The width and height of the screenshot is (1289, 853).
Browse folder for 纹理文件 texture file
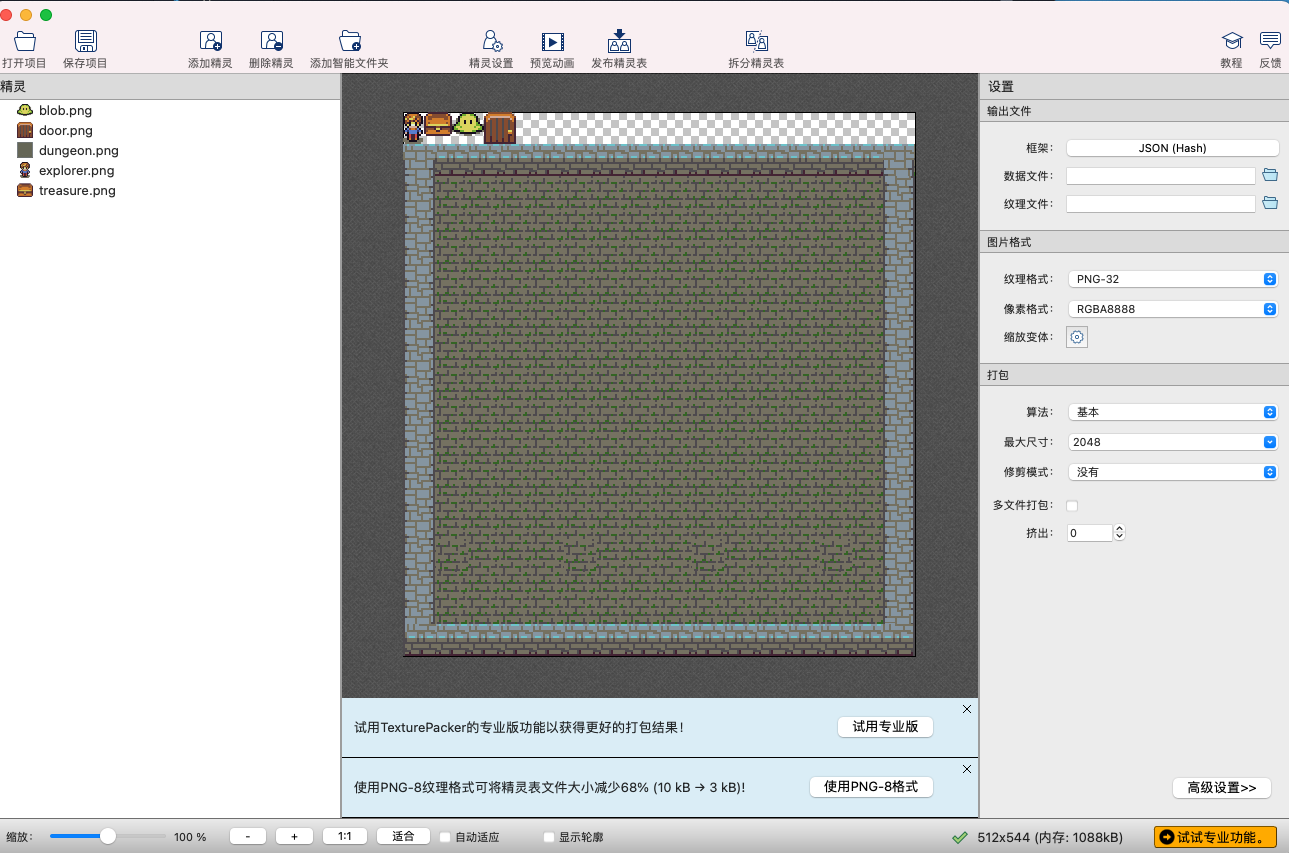1270,203
